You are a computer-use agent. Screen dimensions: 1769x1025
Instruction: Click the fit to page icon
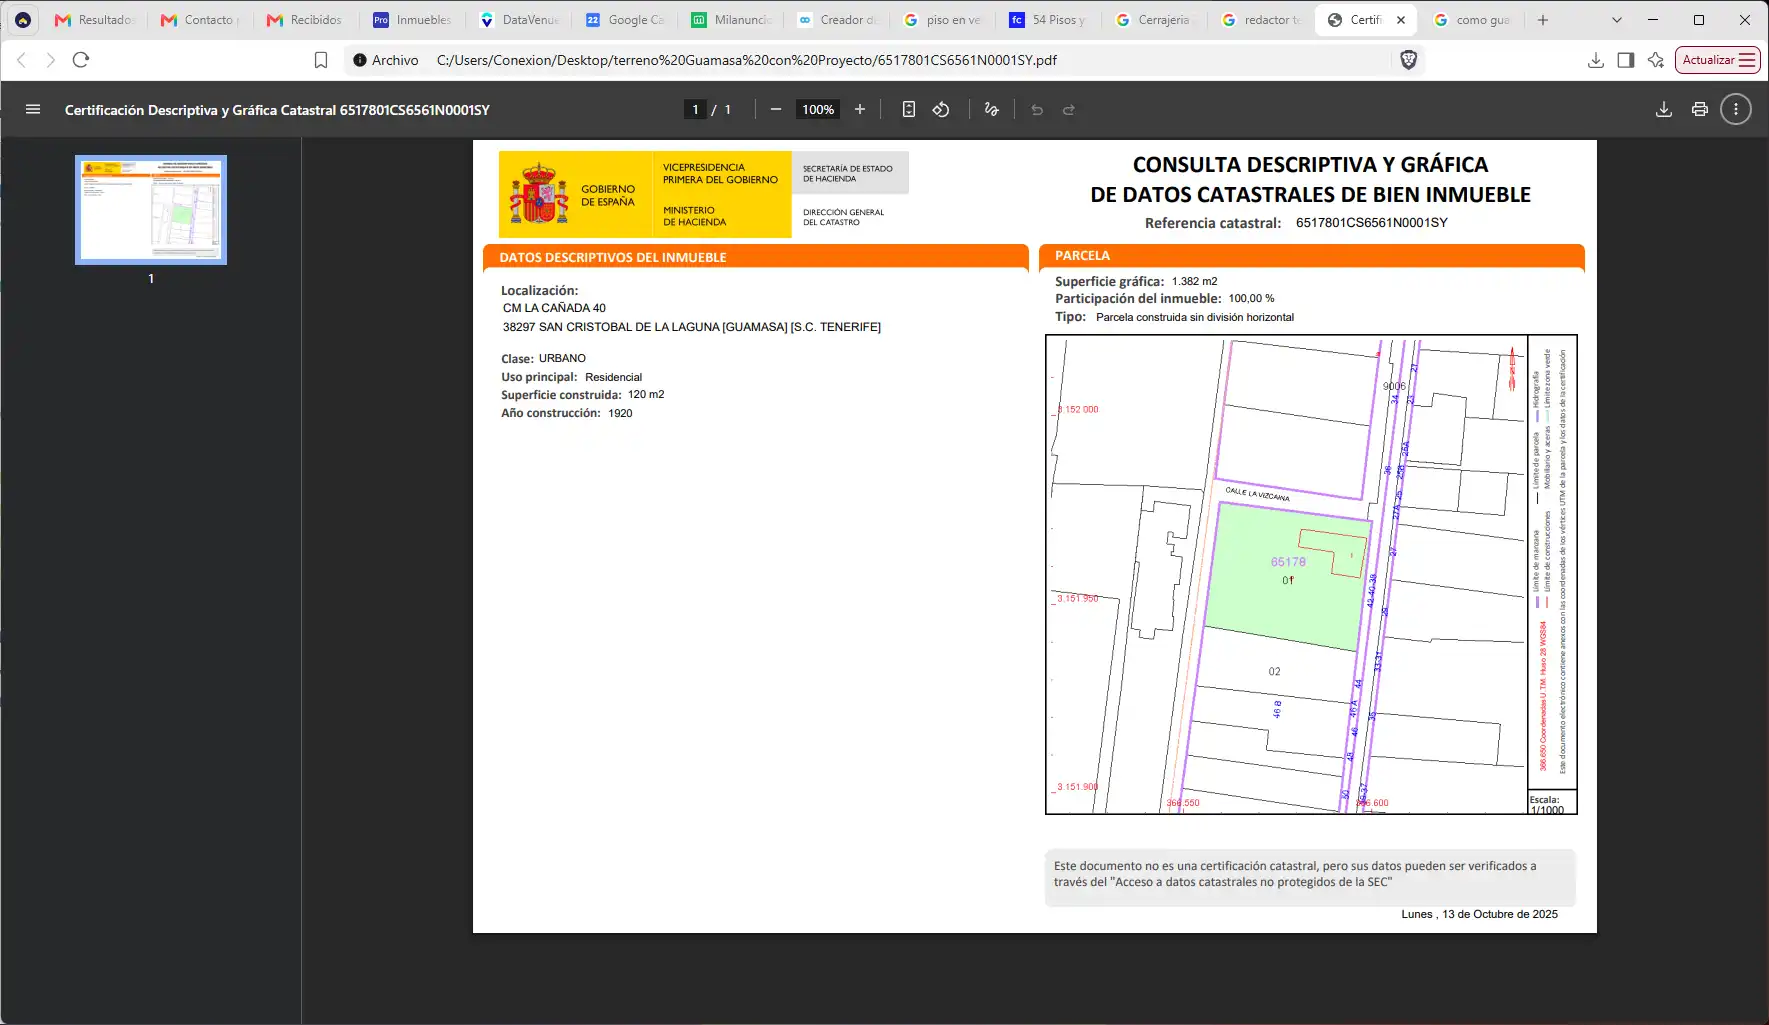pos(909,110)
